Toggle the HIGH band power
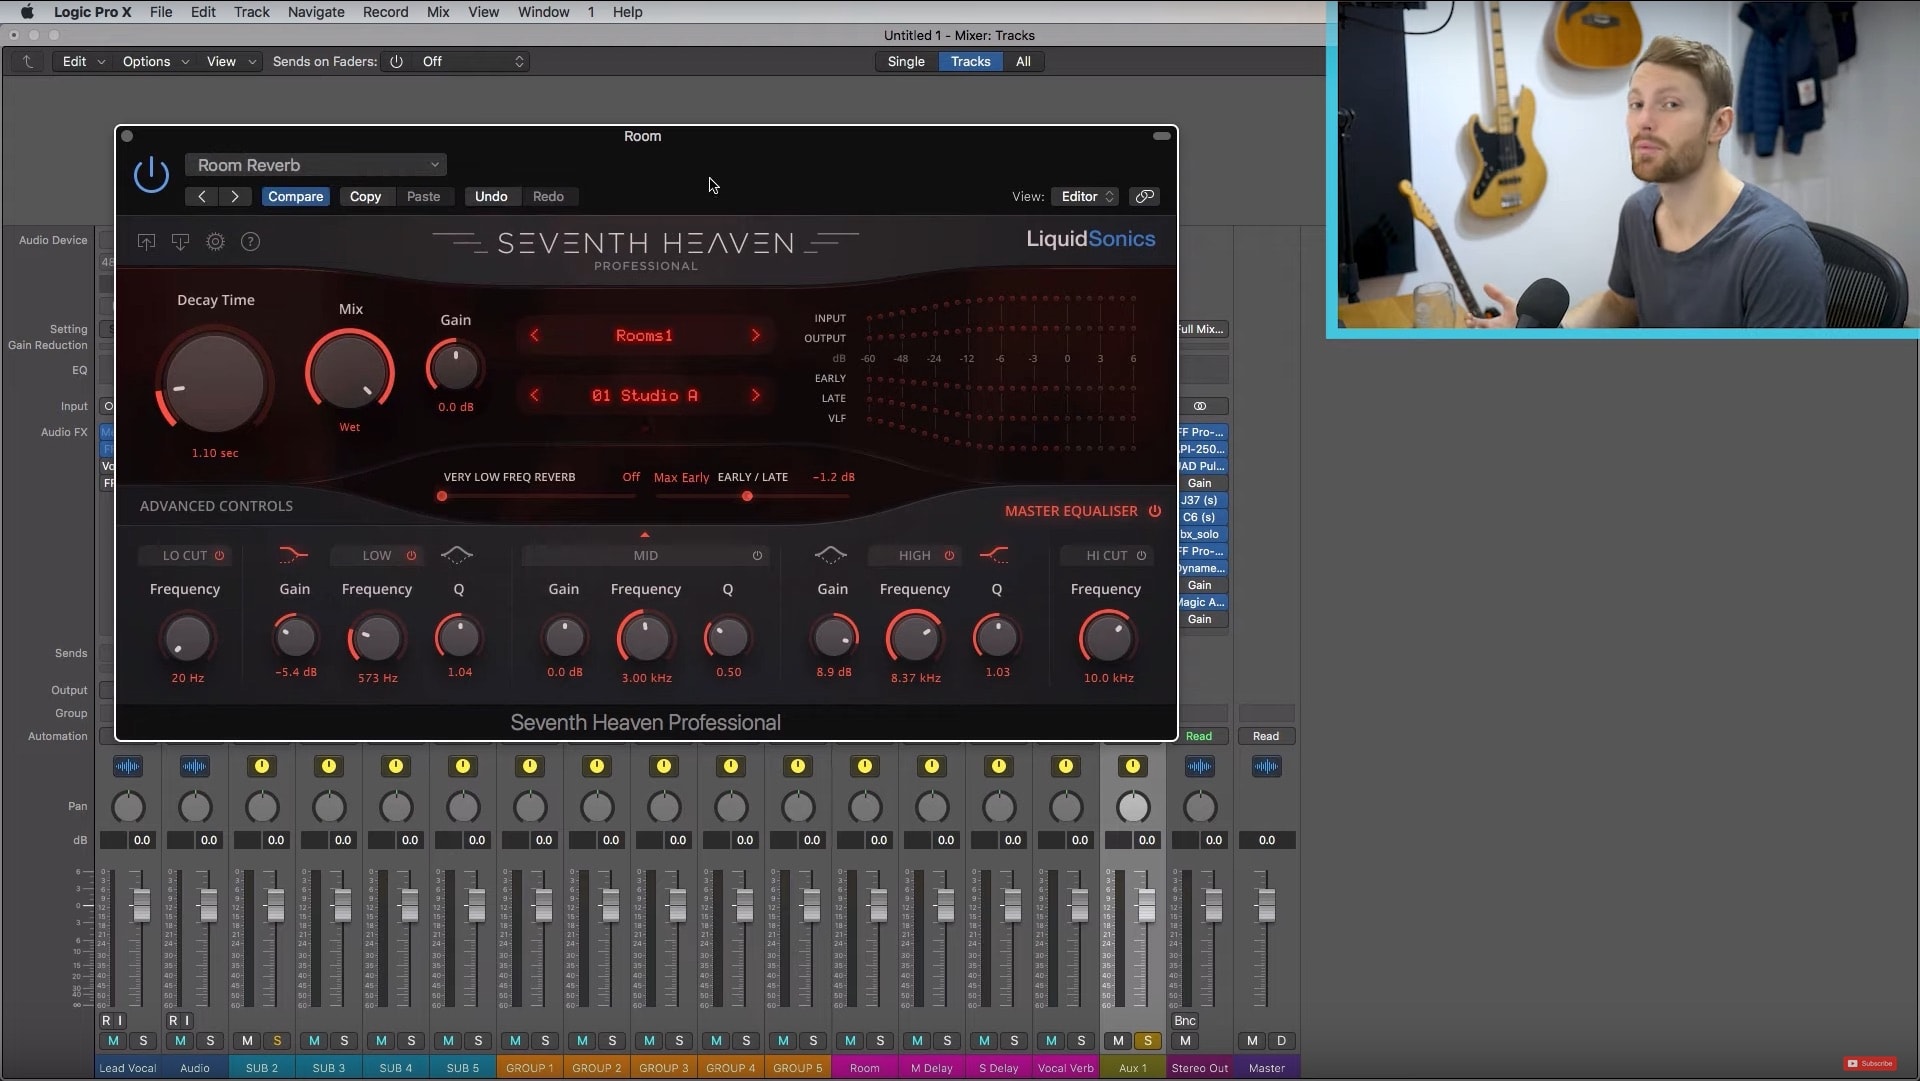 [x=949, y=556]
